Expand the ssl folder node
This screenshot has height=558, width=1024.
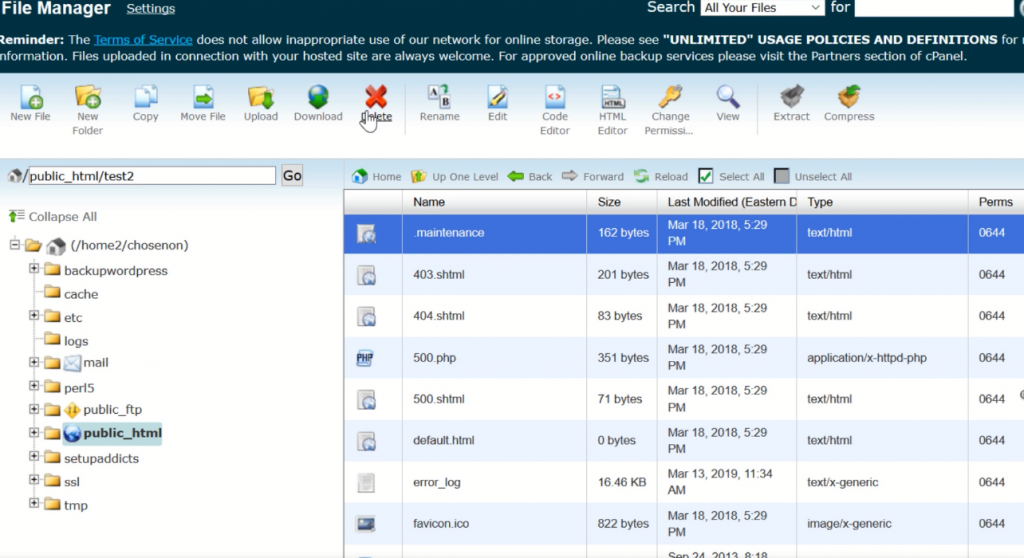[x=34, y=480]
